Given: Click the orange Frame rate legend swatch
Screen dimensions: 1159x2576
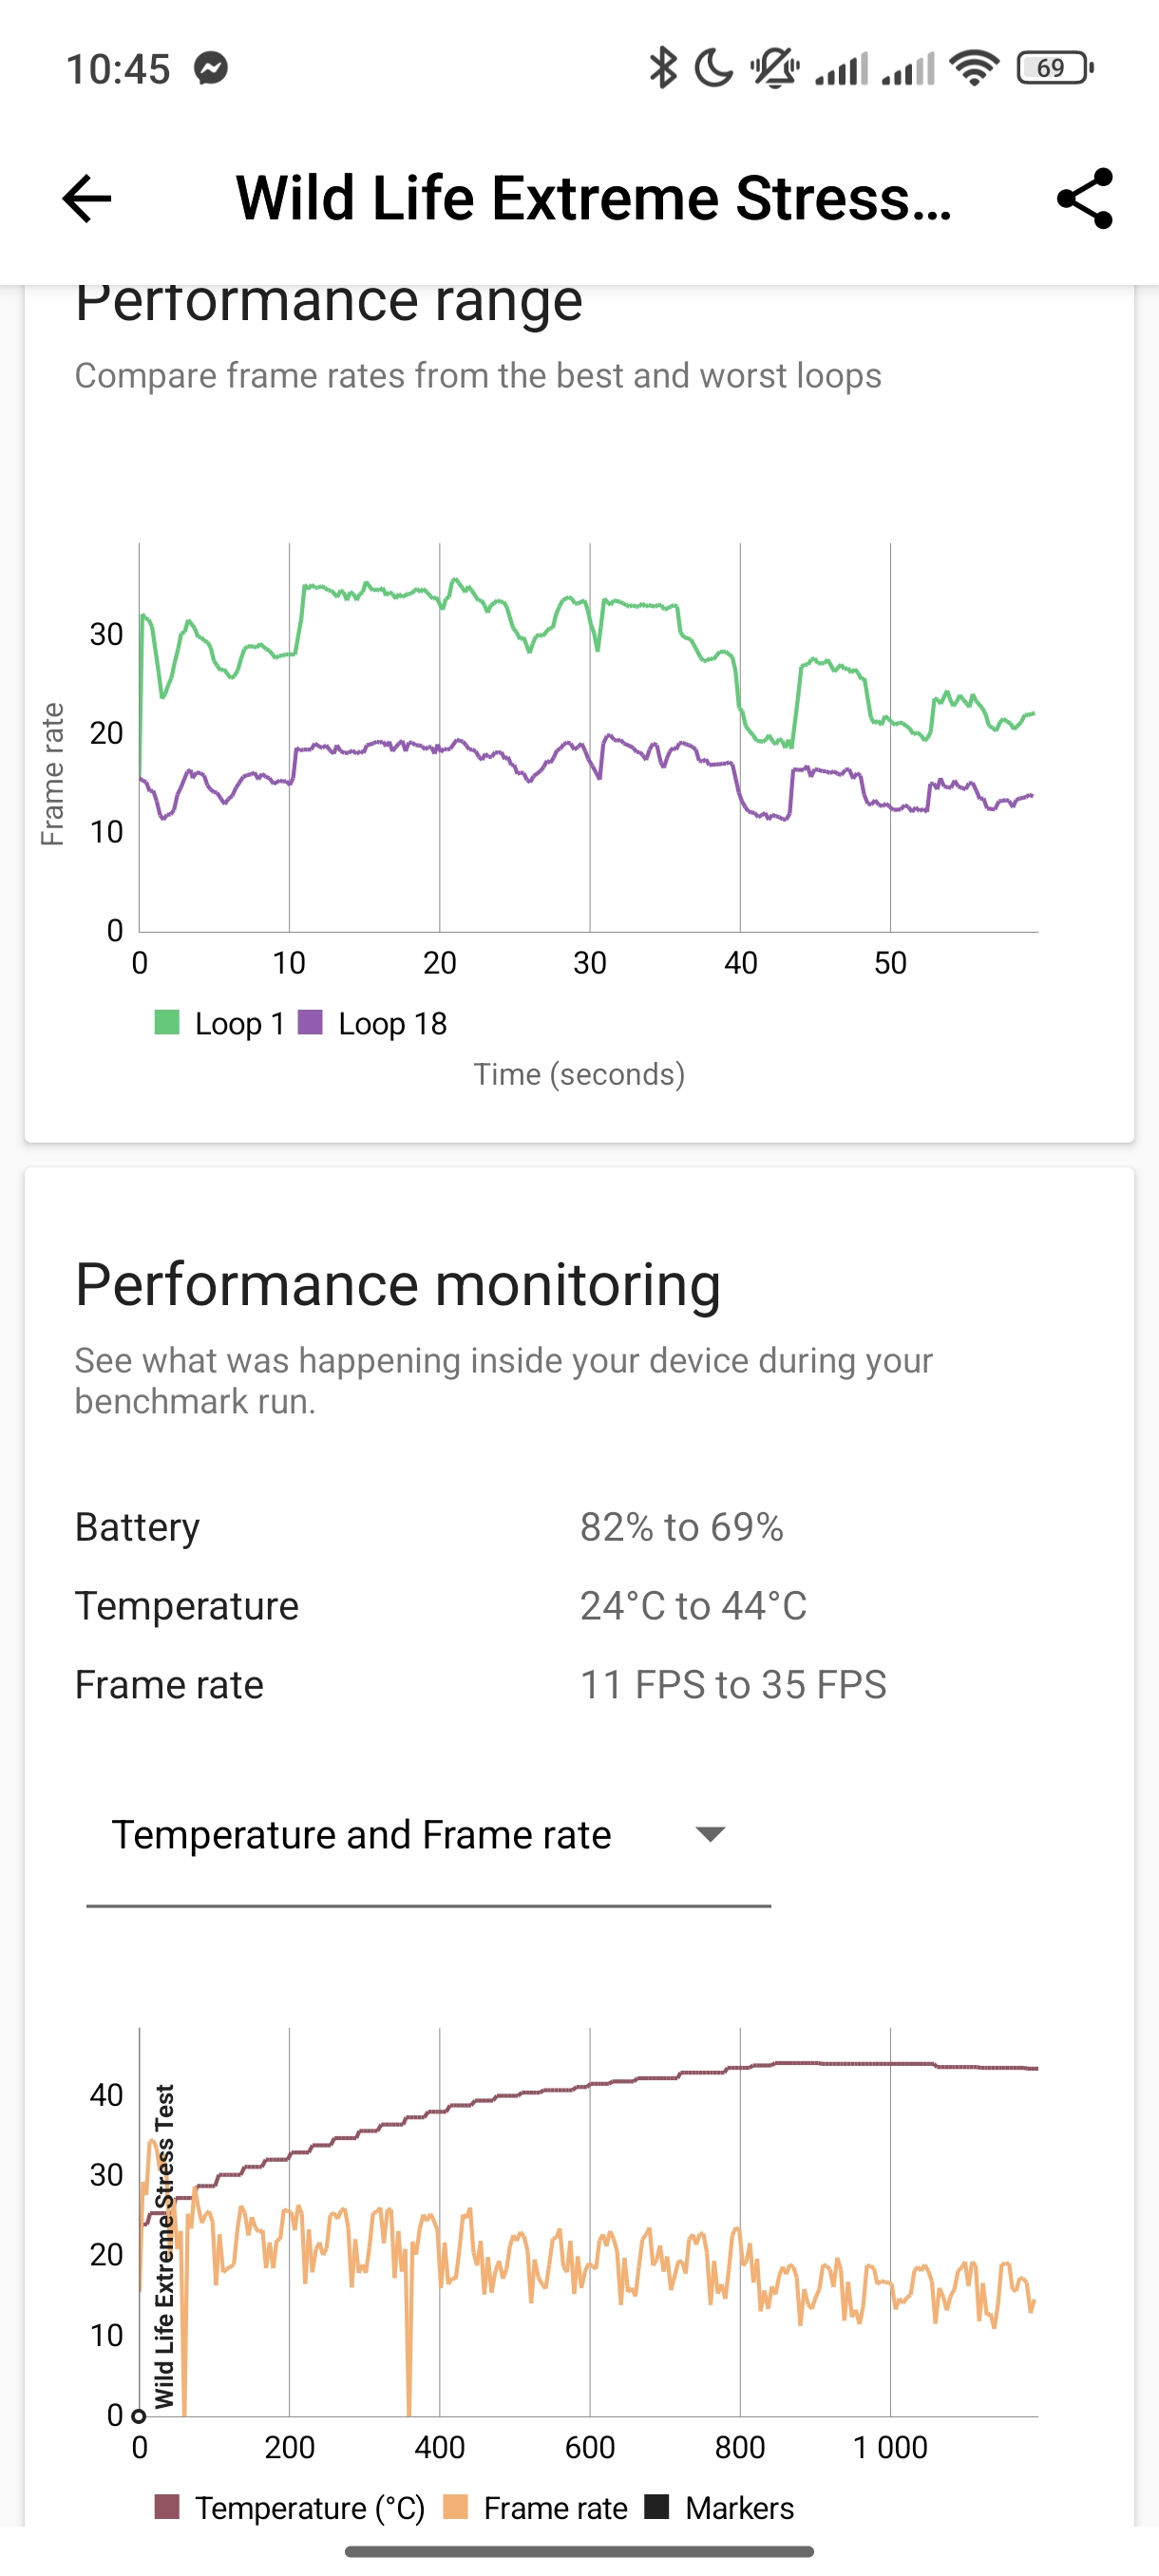Looking at the screenshot, I should click(456, 2507).
